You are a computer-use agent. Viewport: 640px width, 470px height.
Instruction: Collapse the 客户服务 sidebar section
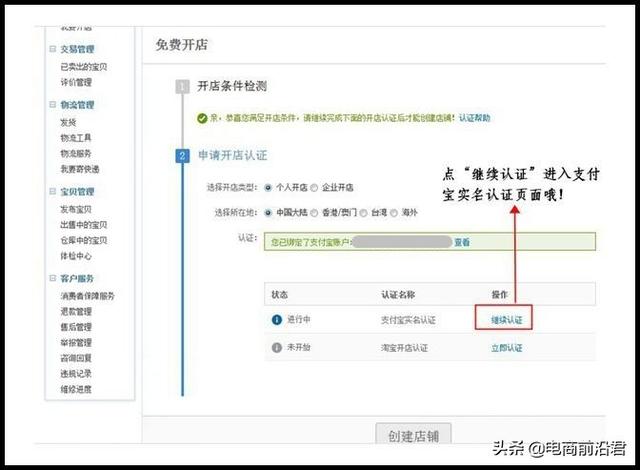[52, 278]
